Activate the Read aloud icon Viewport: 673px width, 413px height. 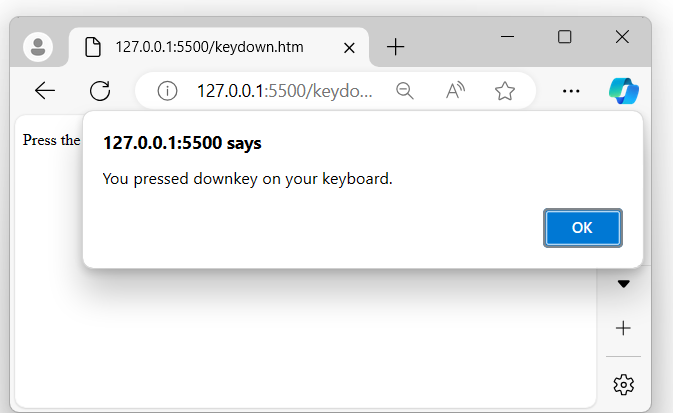click(456, 91)
